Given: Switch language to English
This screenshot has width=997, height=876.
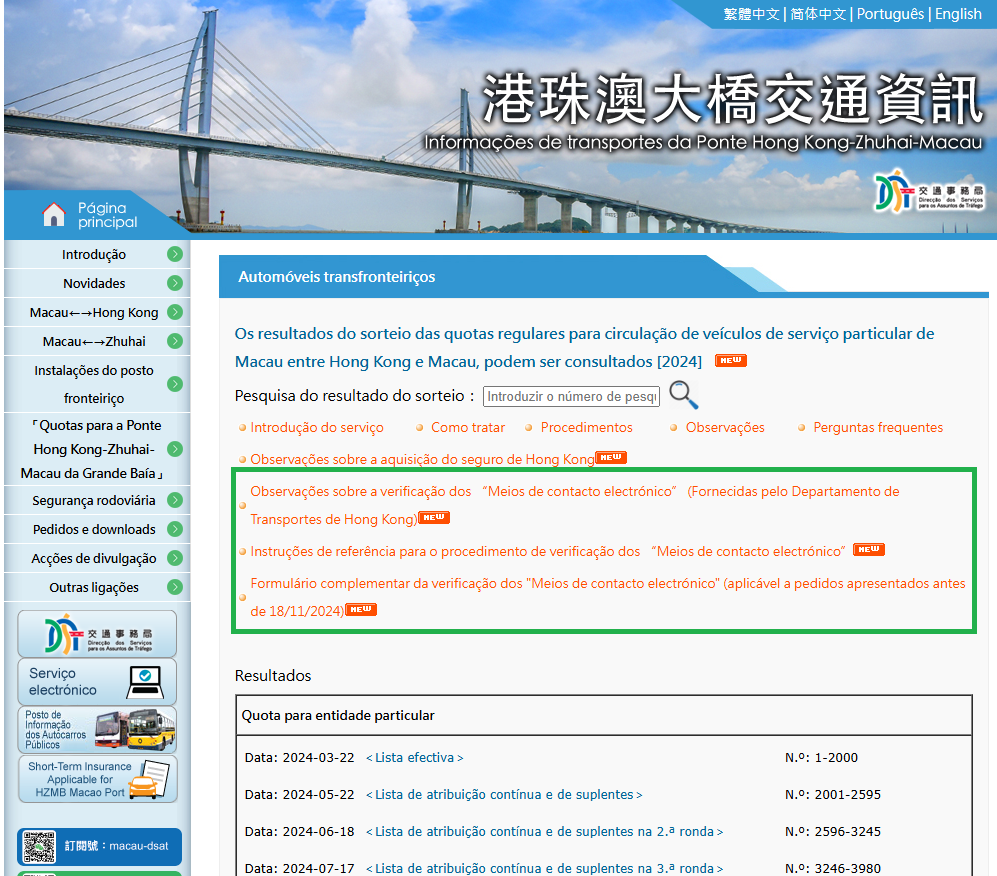Looking at the screenshot, I should (x=958, y=14).
